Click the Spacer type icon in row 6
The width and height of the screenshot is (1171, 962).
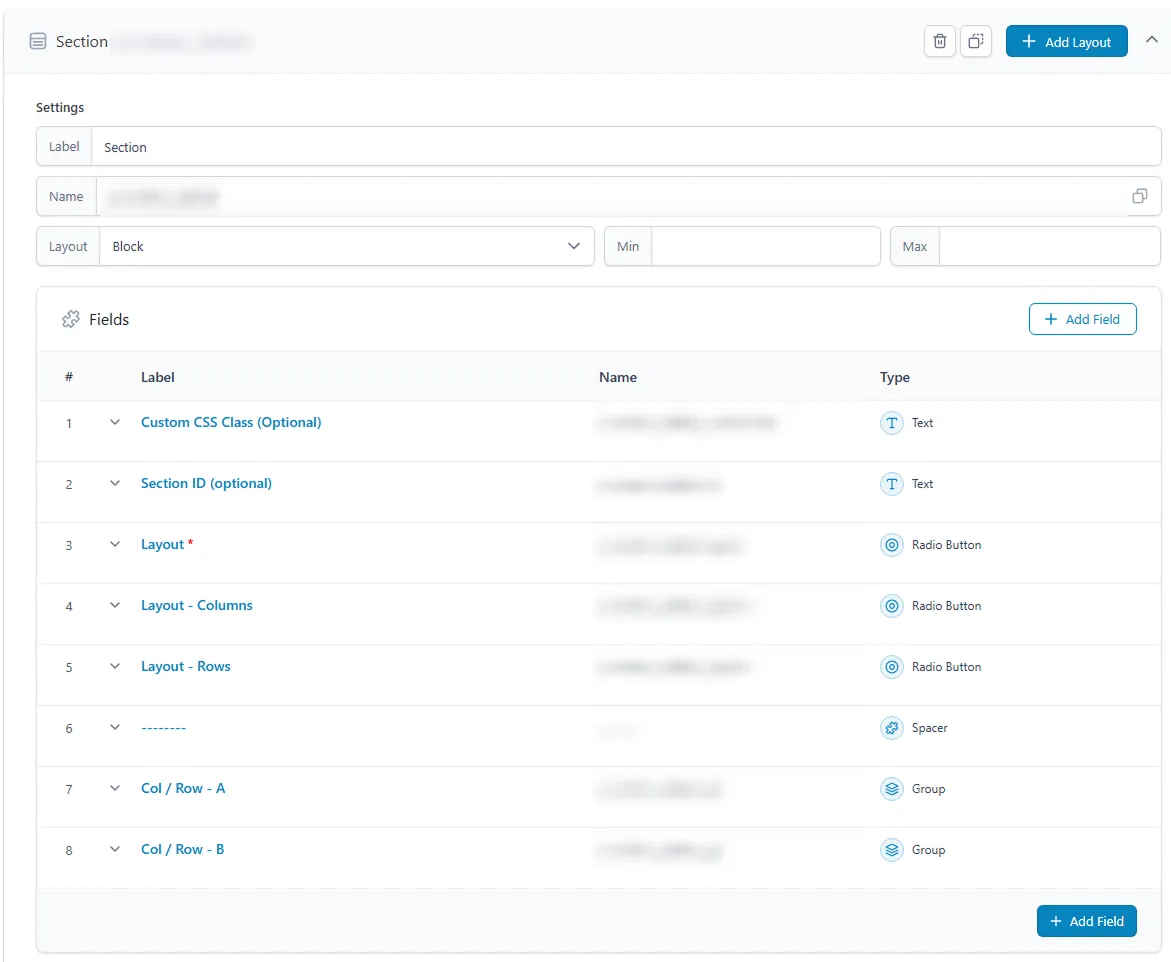[x=892, y=728]
